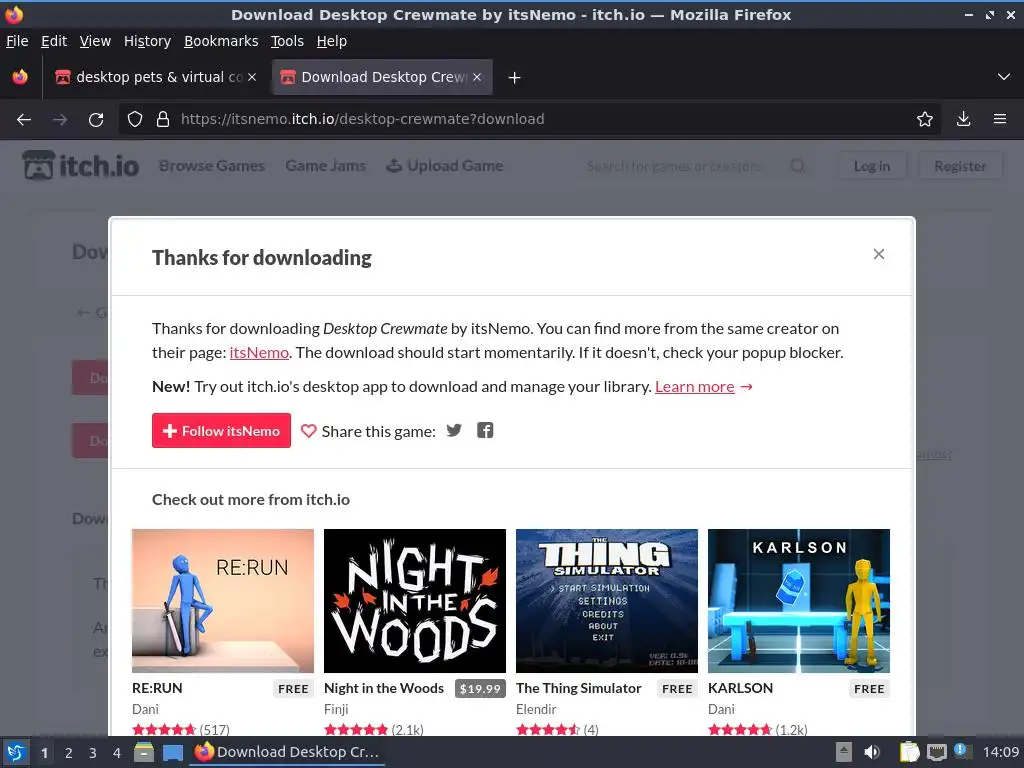The height and width of the screenshot is (768, 1024).
Task: Open the History menu
Action: [x=147, y=41]
